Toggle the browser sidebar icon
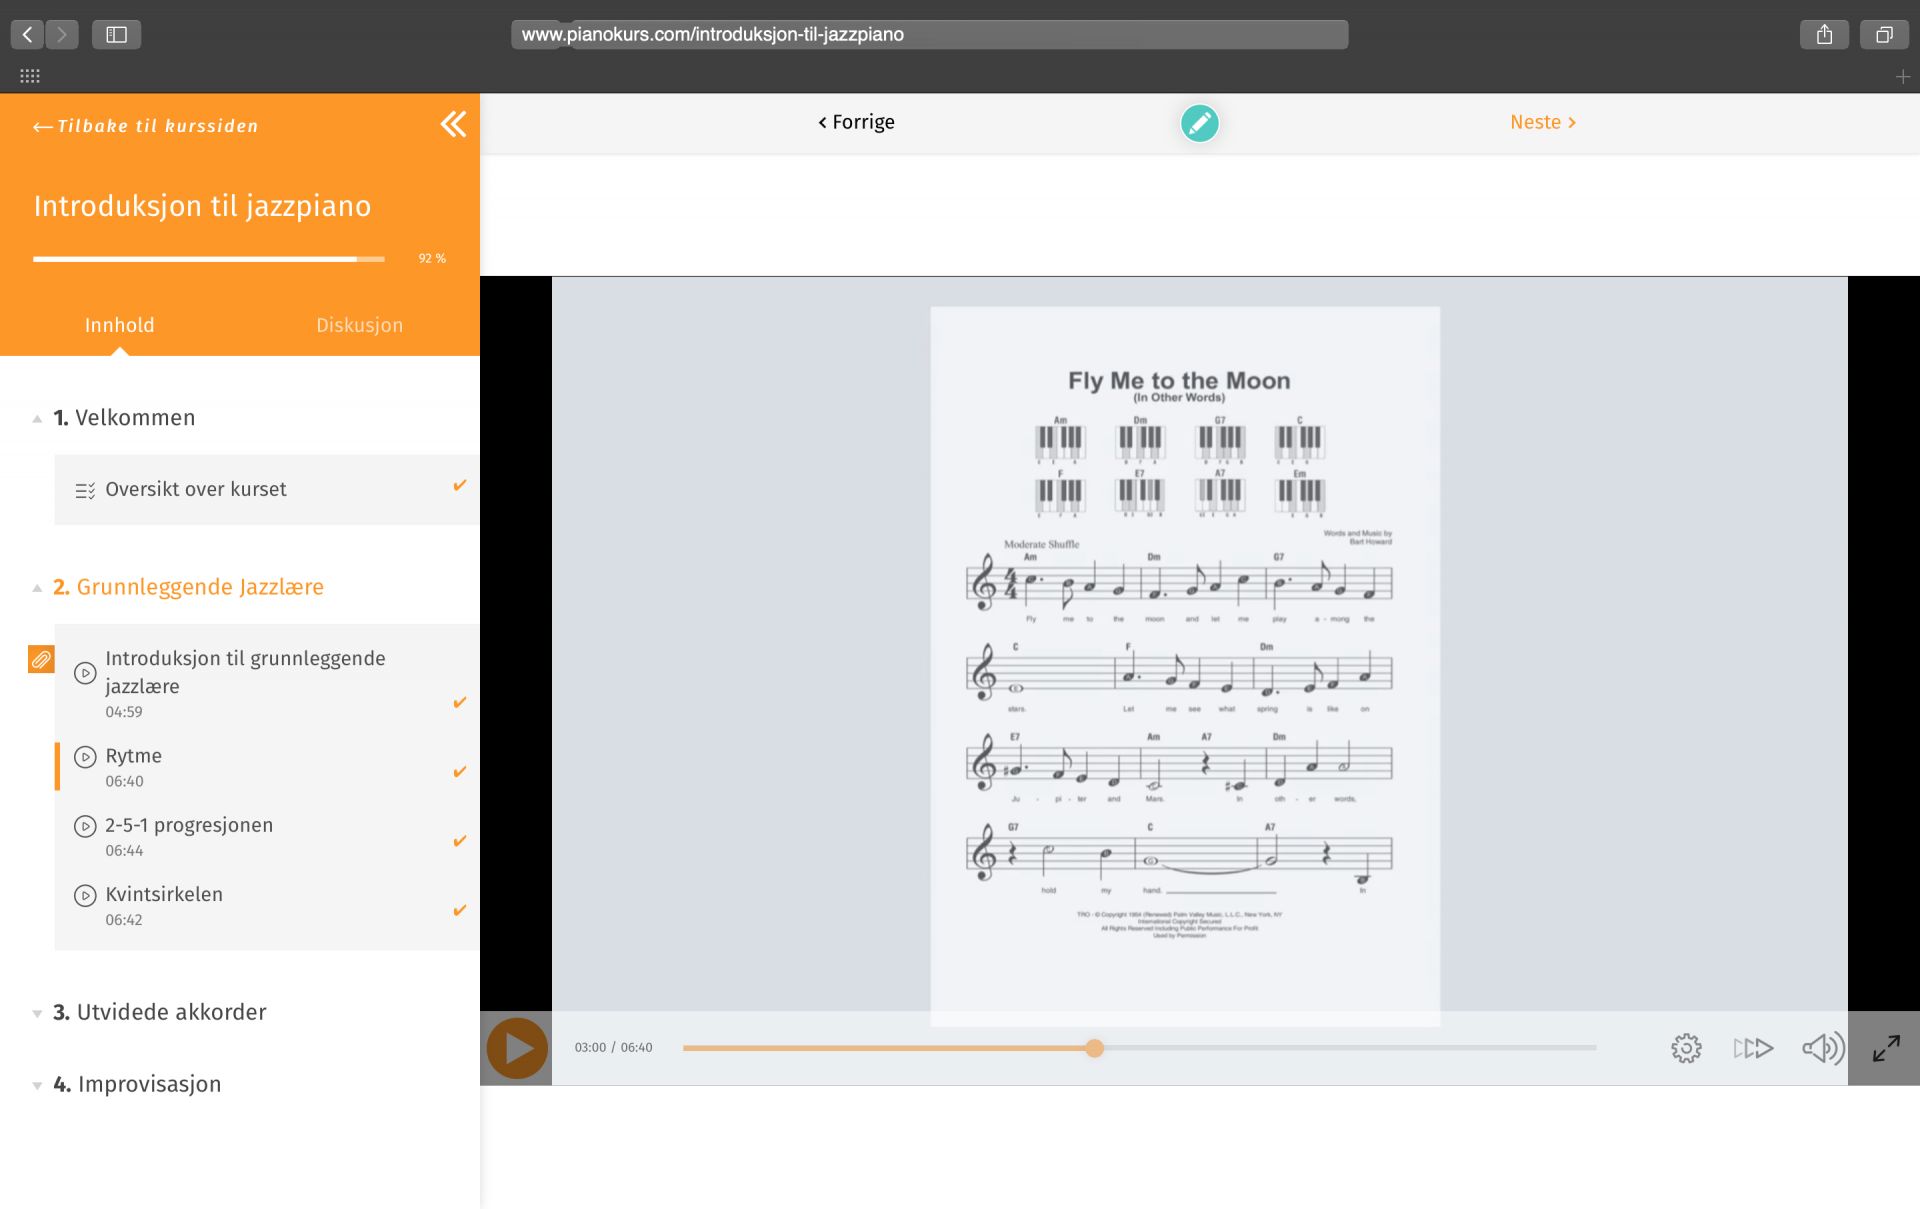Image resolution: width=1920 pixels, height=1209 pixels. tap(116, 35)
